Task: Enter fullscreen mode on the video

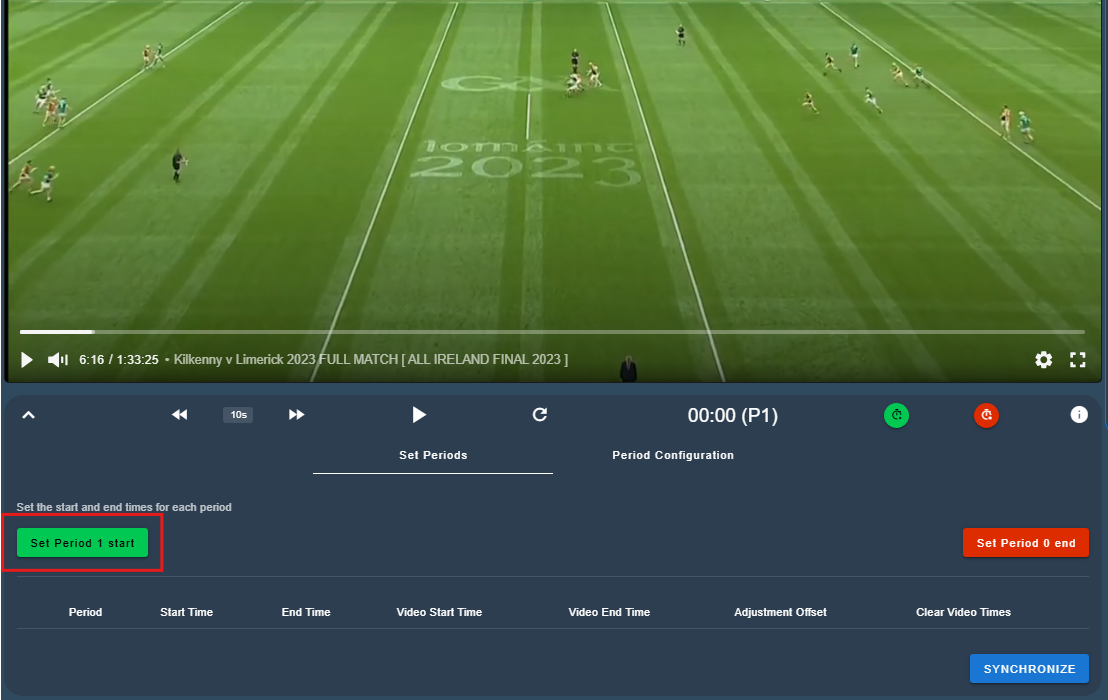Action: pos(1078,360)
